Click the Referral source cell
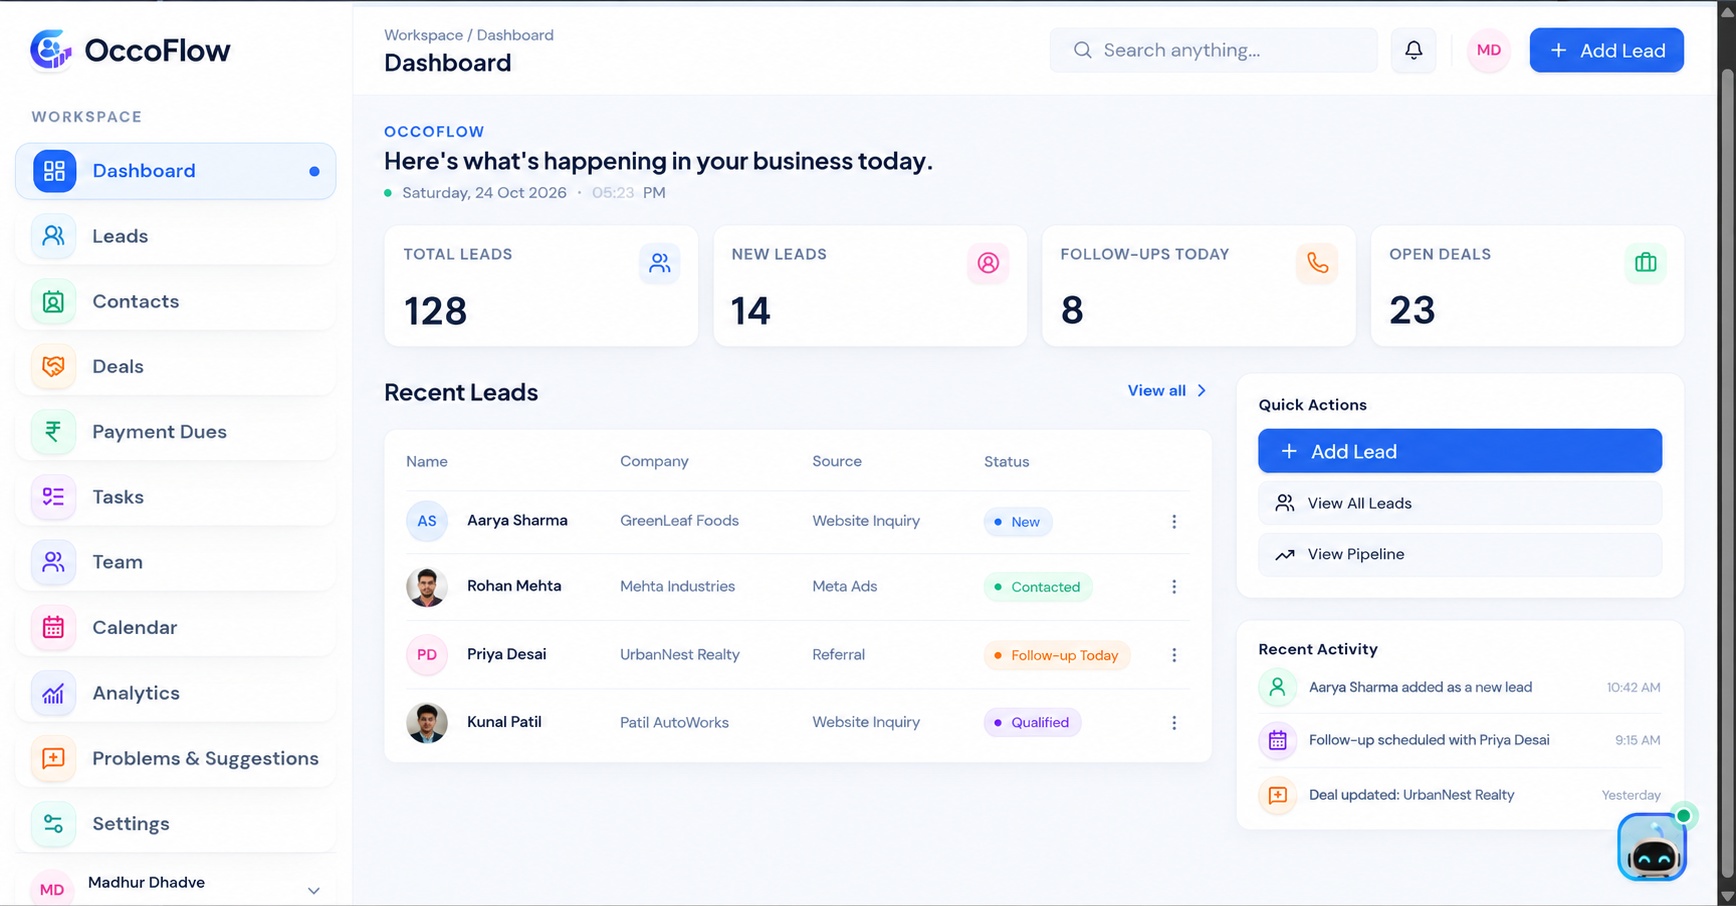Screen dimensions: 1736x906 [838, 654]
